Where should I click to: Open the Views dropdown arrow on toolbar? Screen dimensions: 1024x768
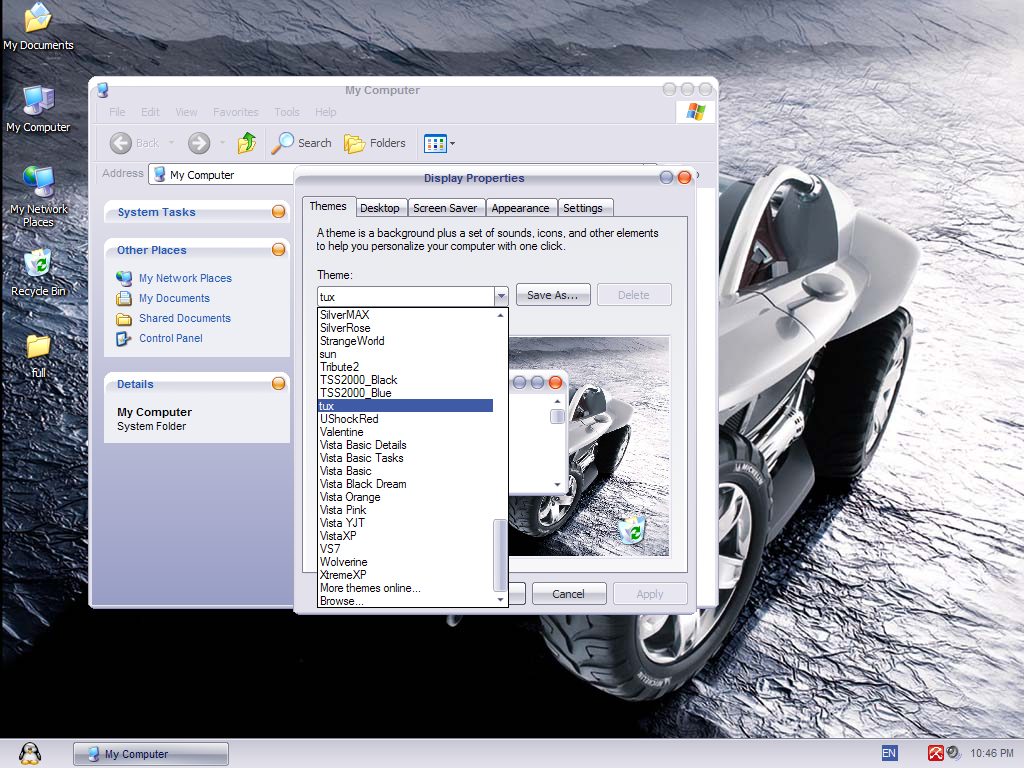451,143
